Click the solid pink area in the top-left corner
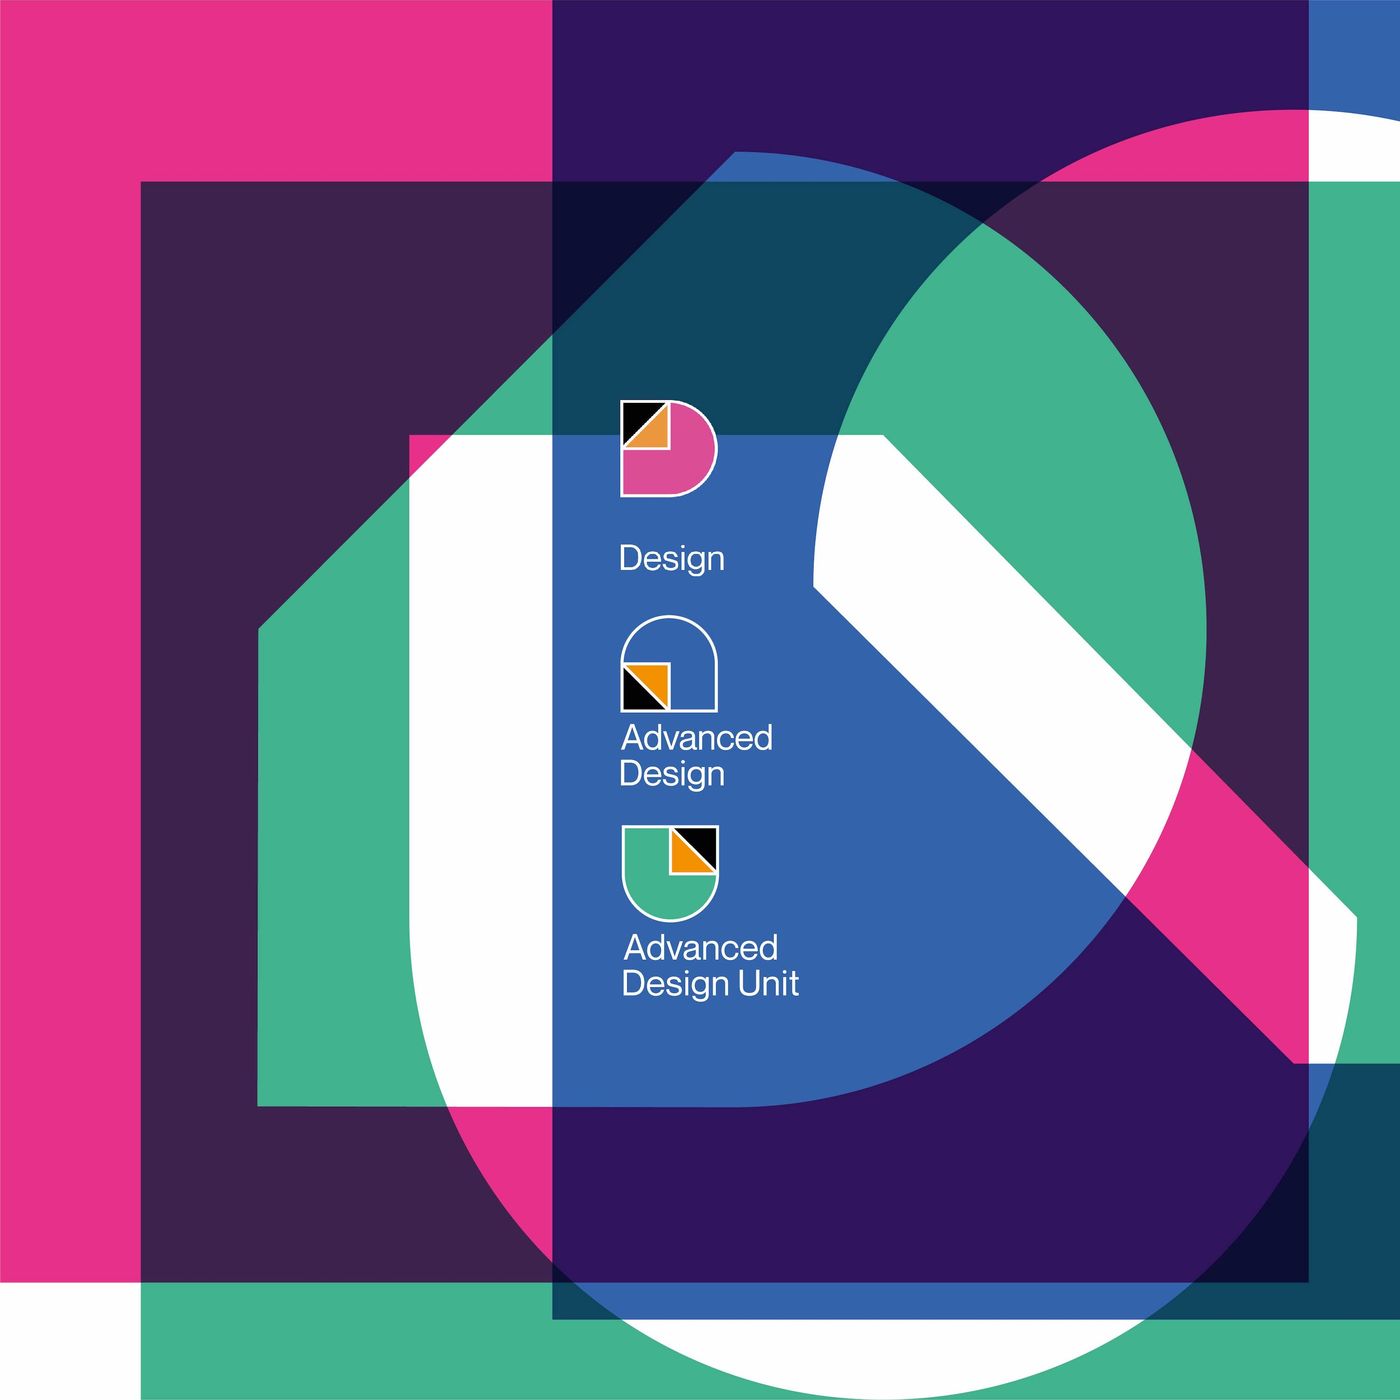The height and width of the screenshot is (1400, 1400). pyautogui.click(x=70, y=90)
